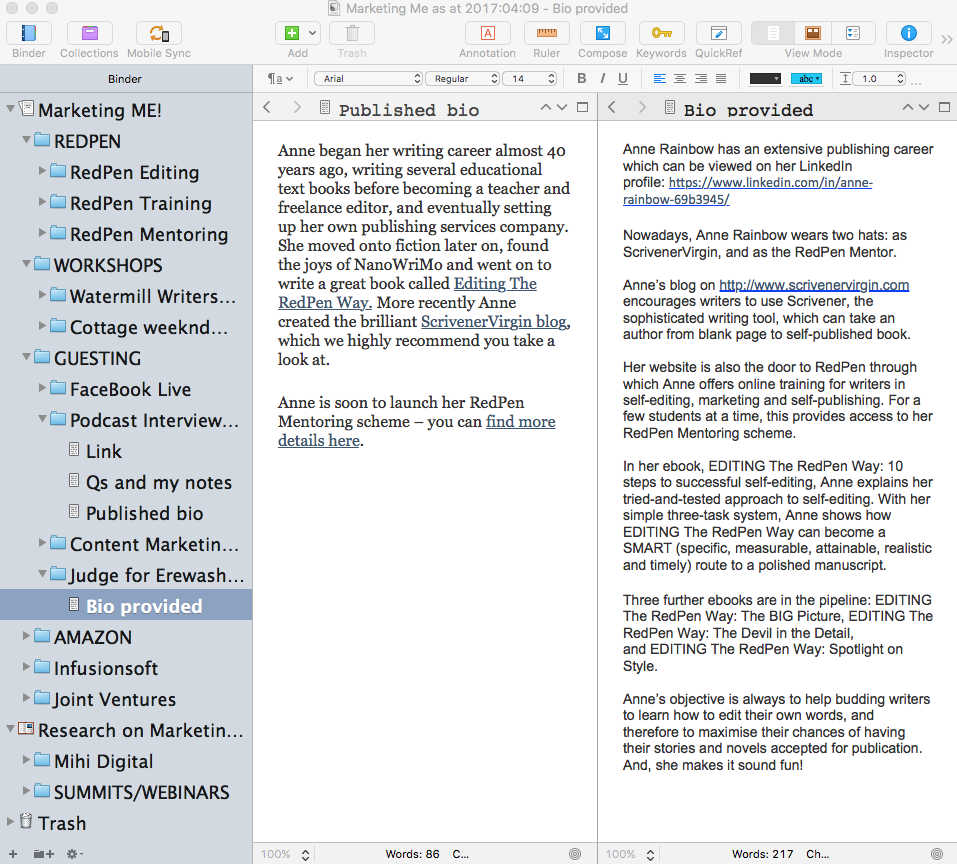This screenshot has height=864, width=957.
Task: Select the Link document in binder
Action: click(104, 452)
